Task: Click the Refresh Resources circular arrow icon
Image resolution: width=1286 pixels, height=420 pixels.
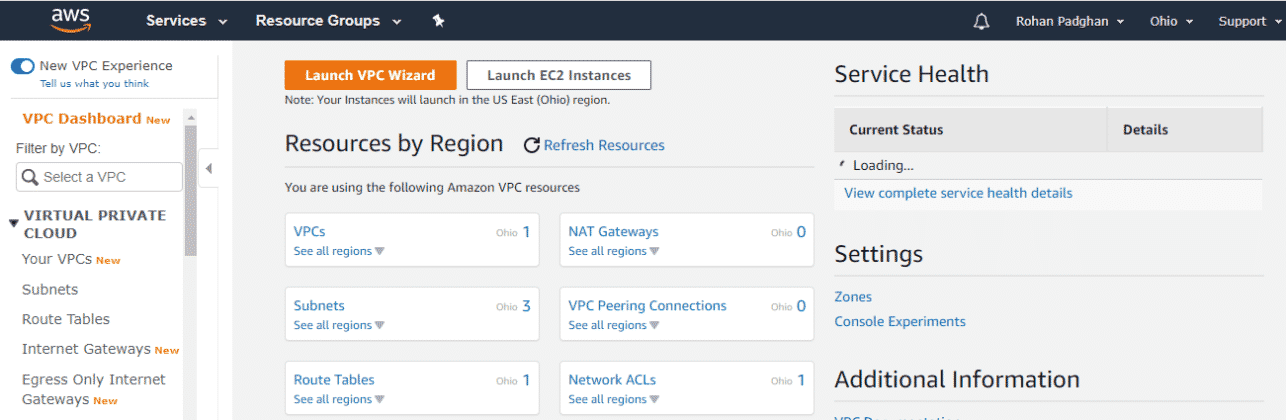Action: 532,146
